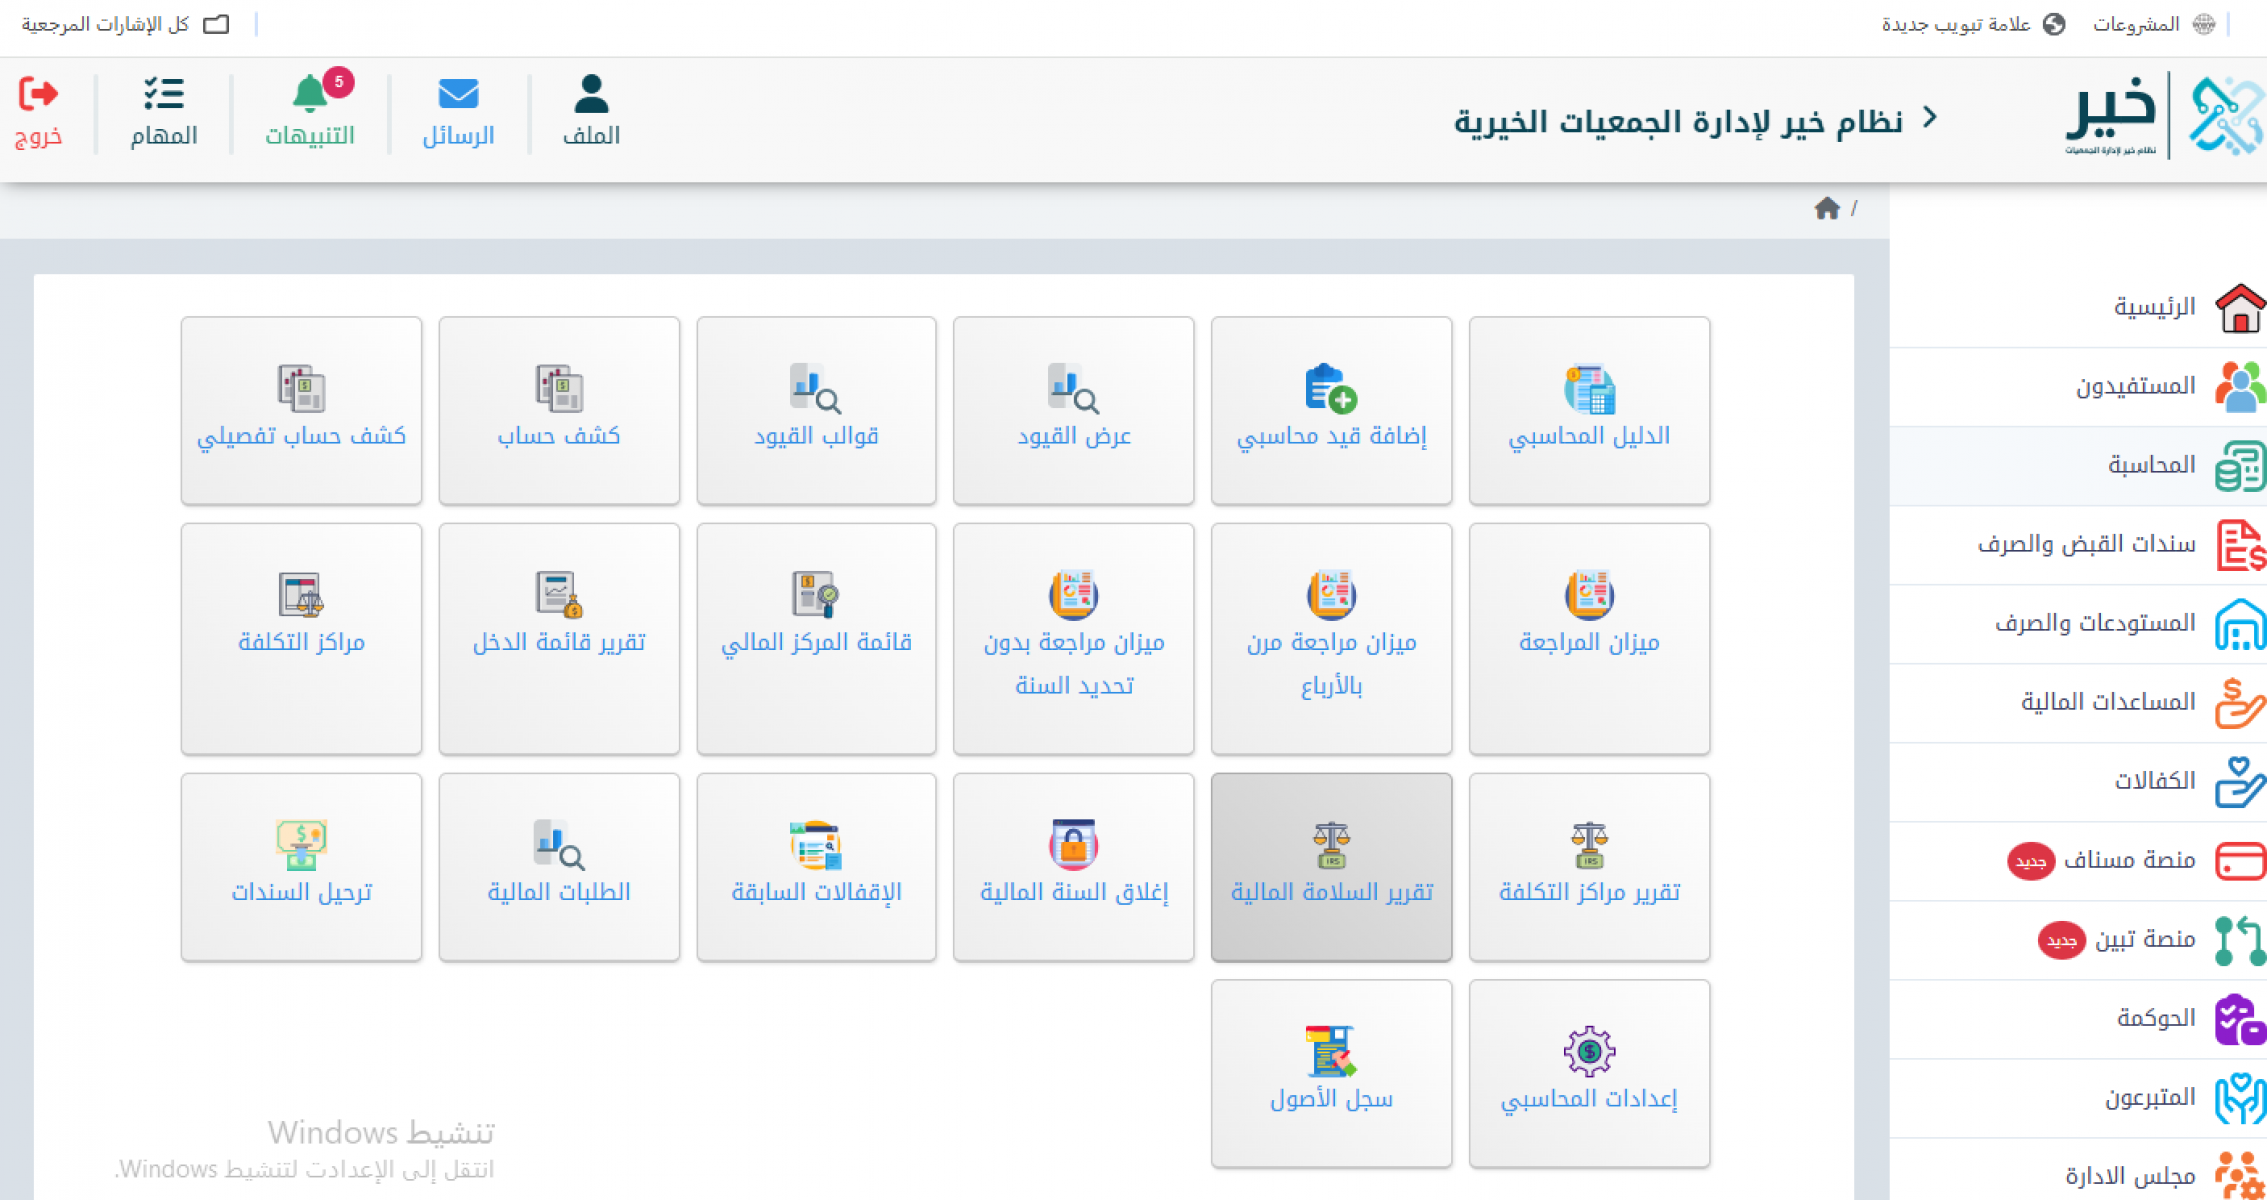Open the تقرير السلامة المالية tile
Screen dimensions: 2267x1200
point(1330,866)
